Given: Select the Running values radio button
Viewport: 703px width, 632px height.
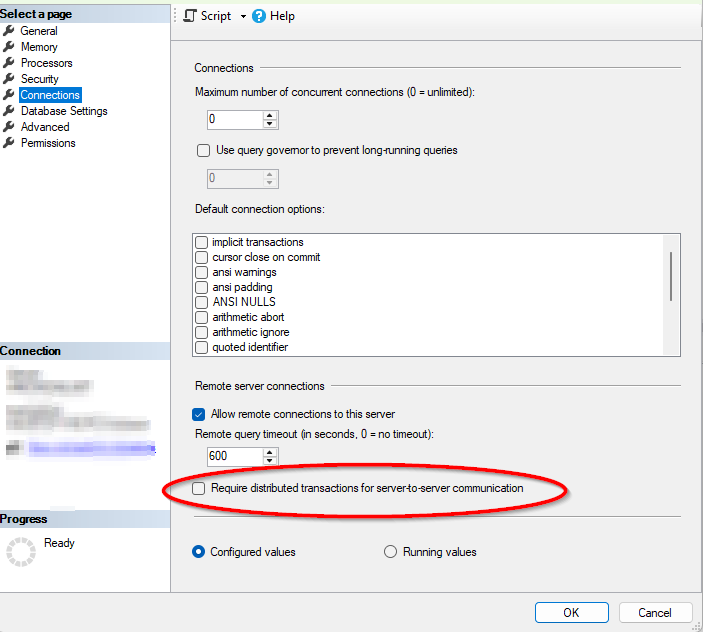Looking at the screenshot, I should click(x=391, y=552).
